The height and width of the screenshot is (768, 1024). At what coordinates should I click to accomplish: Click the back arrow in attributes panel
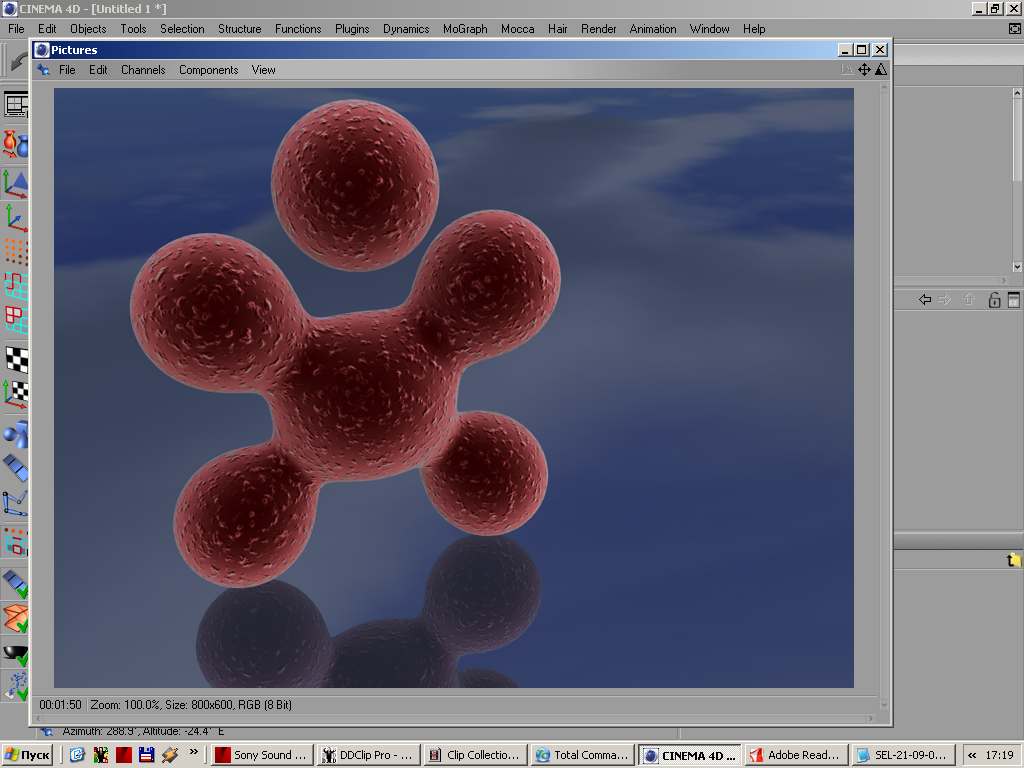[x=925, y=300]
